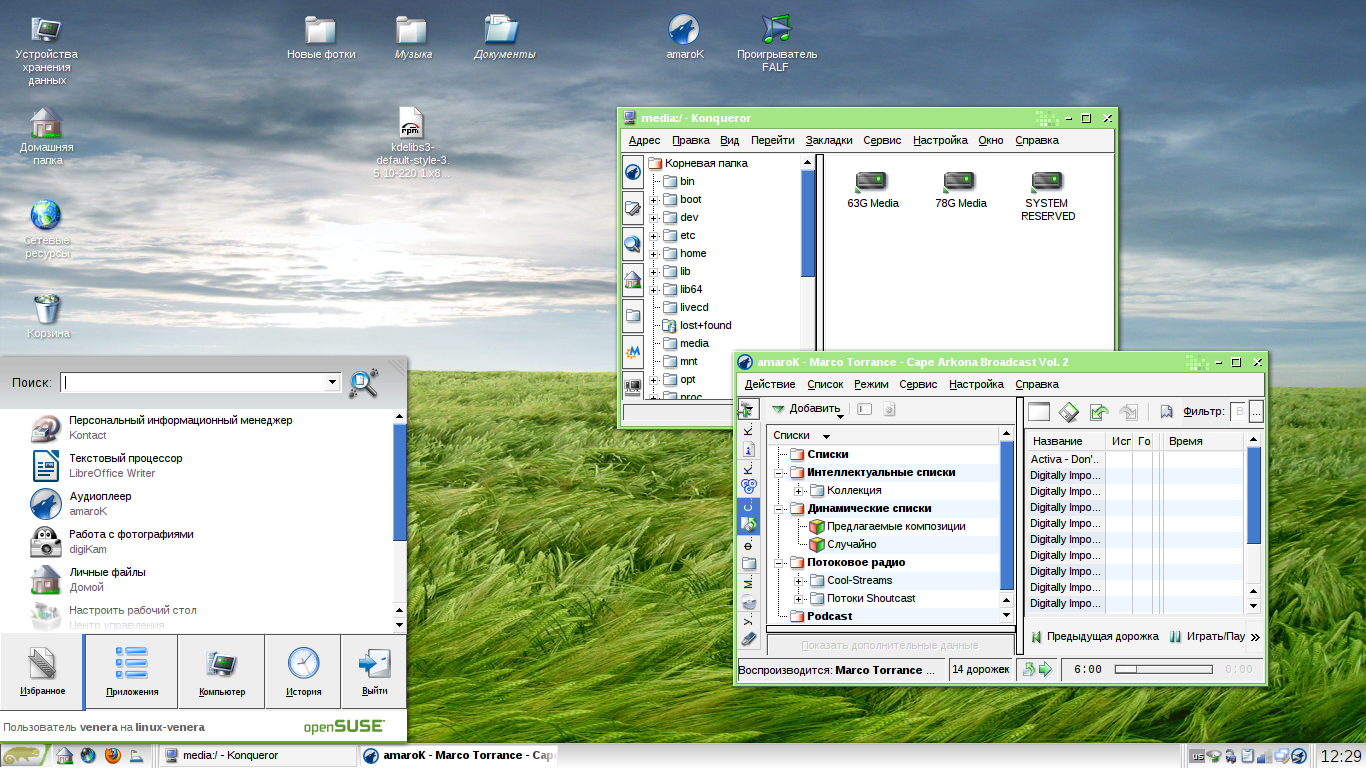This screenshot has width=1366, height=768.
Task: Select the kdelibs3 rpm file on the desktop
Action: [x=412, y=142]
